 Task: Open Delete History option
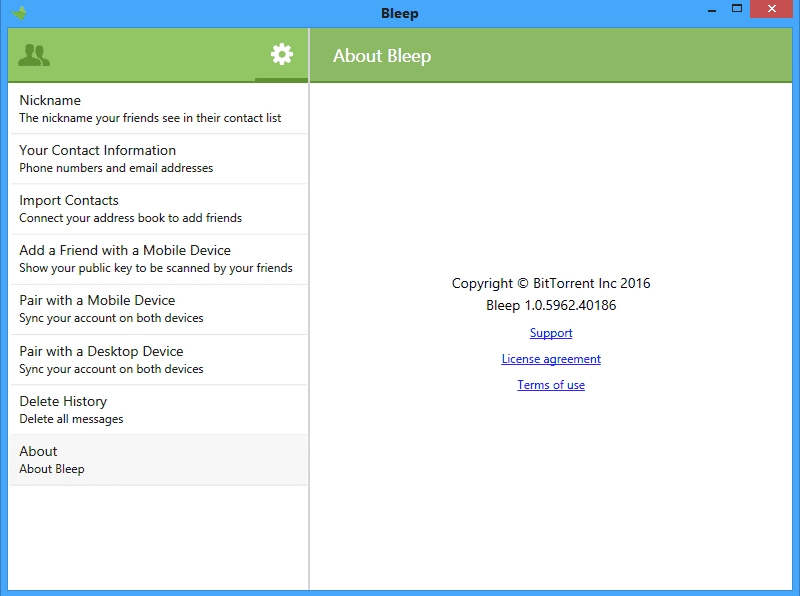click(x=159, y=409)
